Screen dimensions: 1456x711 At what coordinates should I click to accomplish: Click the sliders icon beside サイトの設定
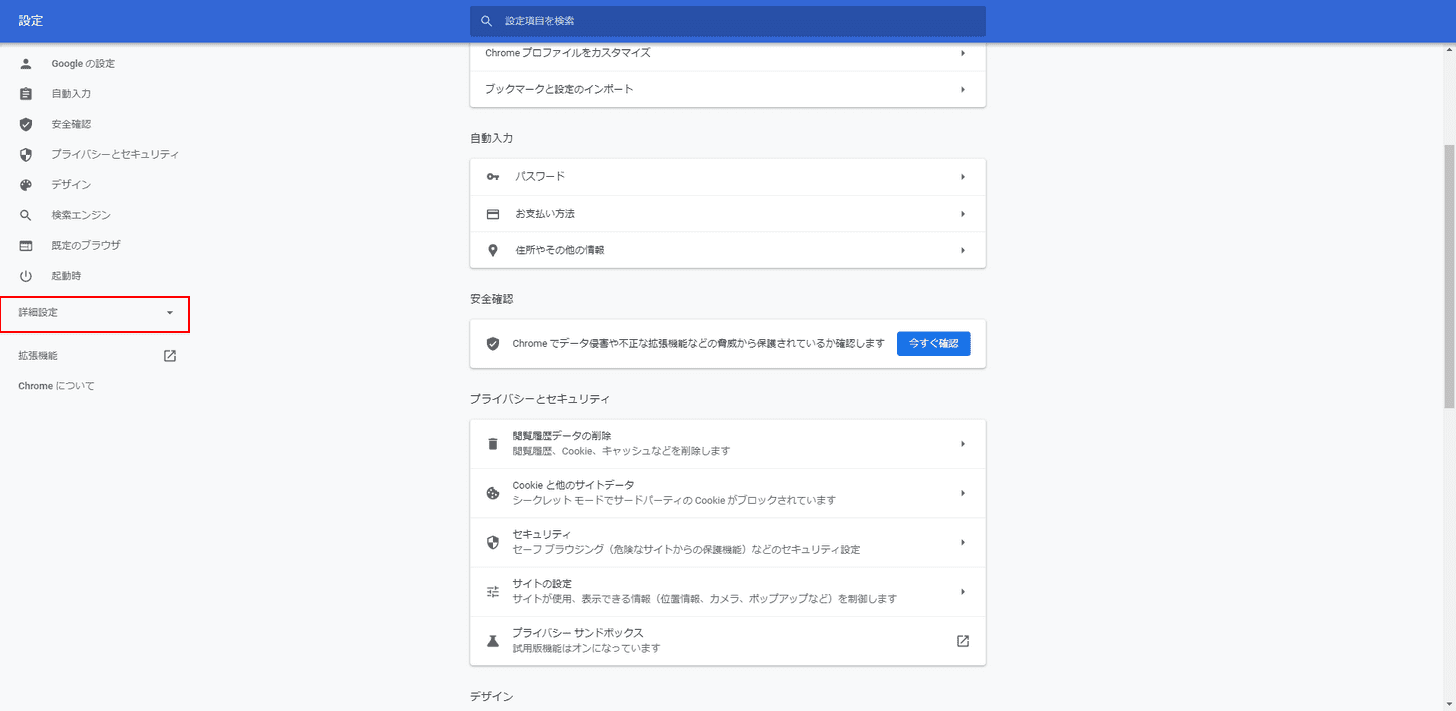(493, 592)
